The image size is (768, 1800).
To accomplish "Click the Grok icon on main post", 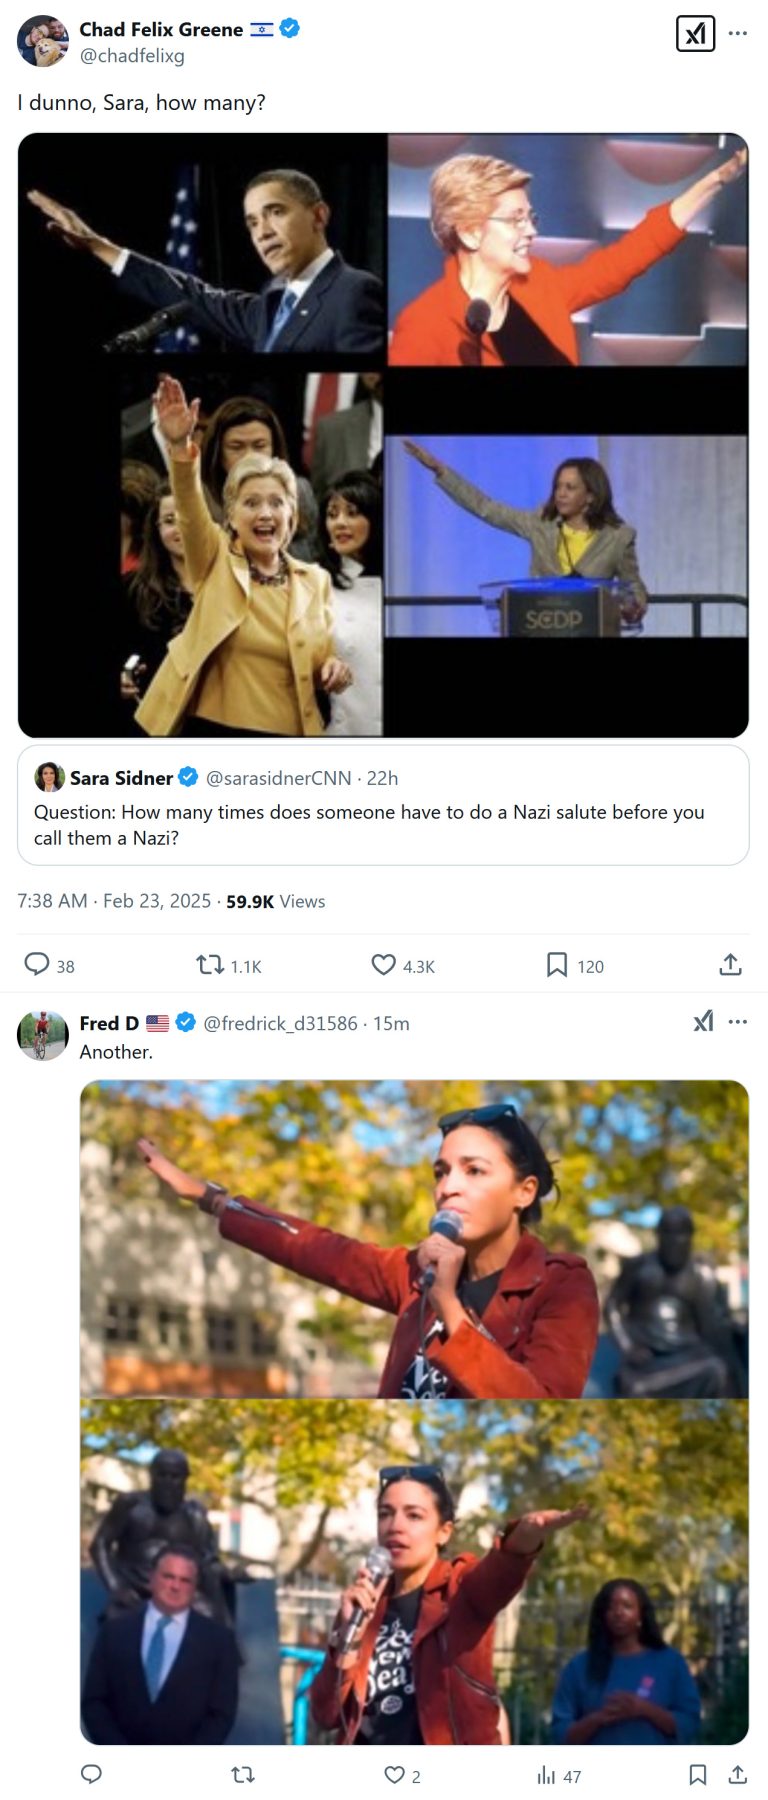I will tap(695, 34).
